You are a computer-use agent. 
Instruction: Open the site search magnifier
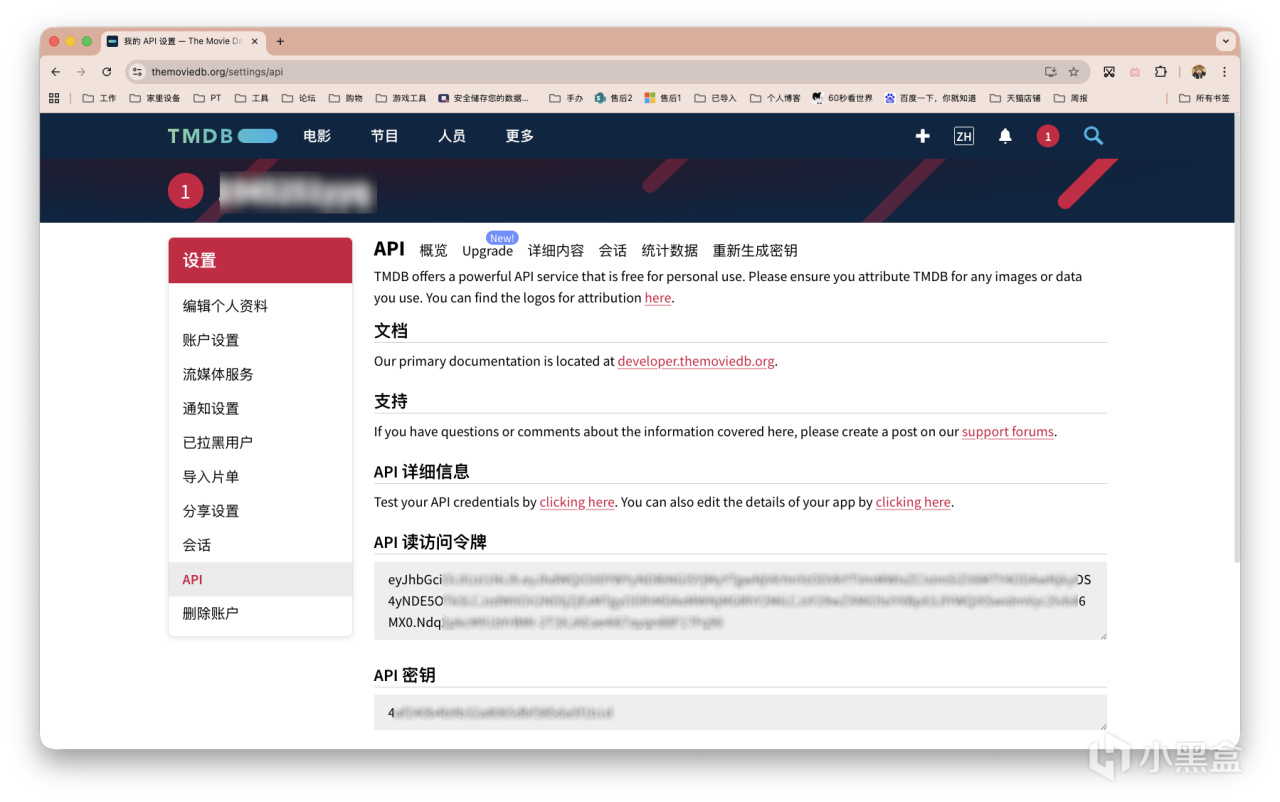click(1093, 136)
